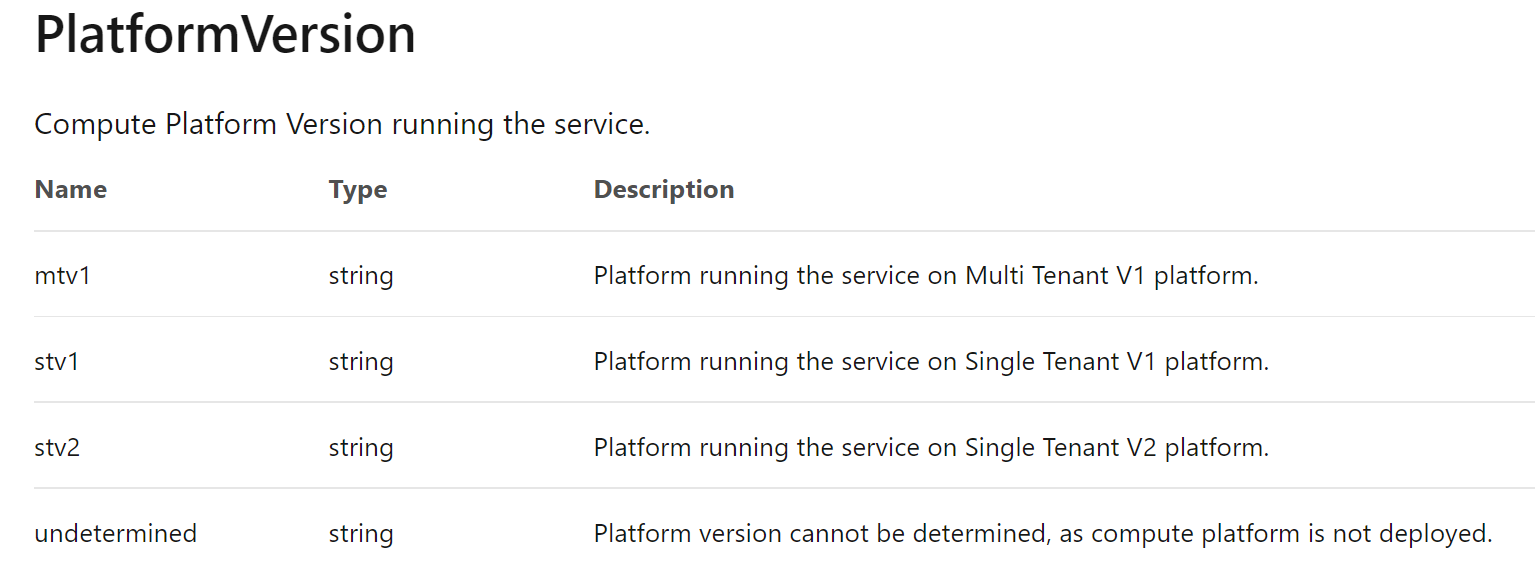Click the undetermined name cell
Image resolution: width=1535 pixels, height=572 pixels.
pyautogui.click(x=115, y=534)
